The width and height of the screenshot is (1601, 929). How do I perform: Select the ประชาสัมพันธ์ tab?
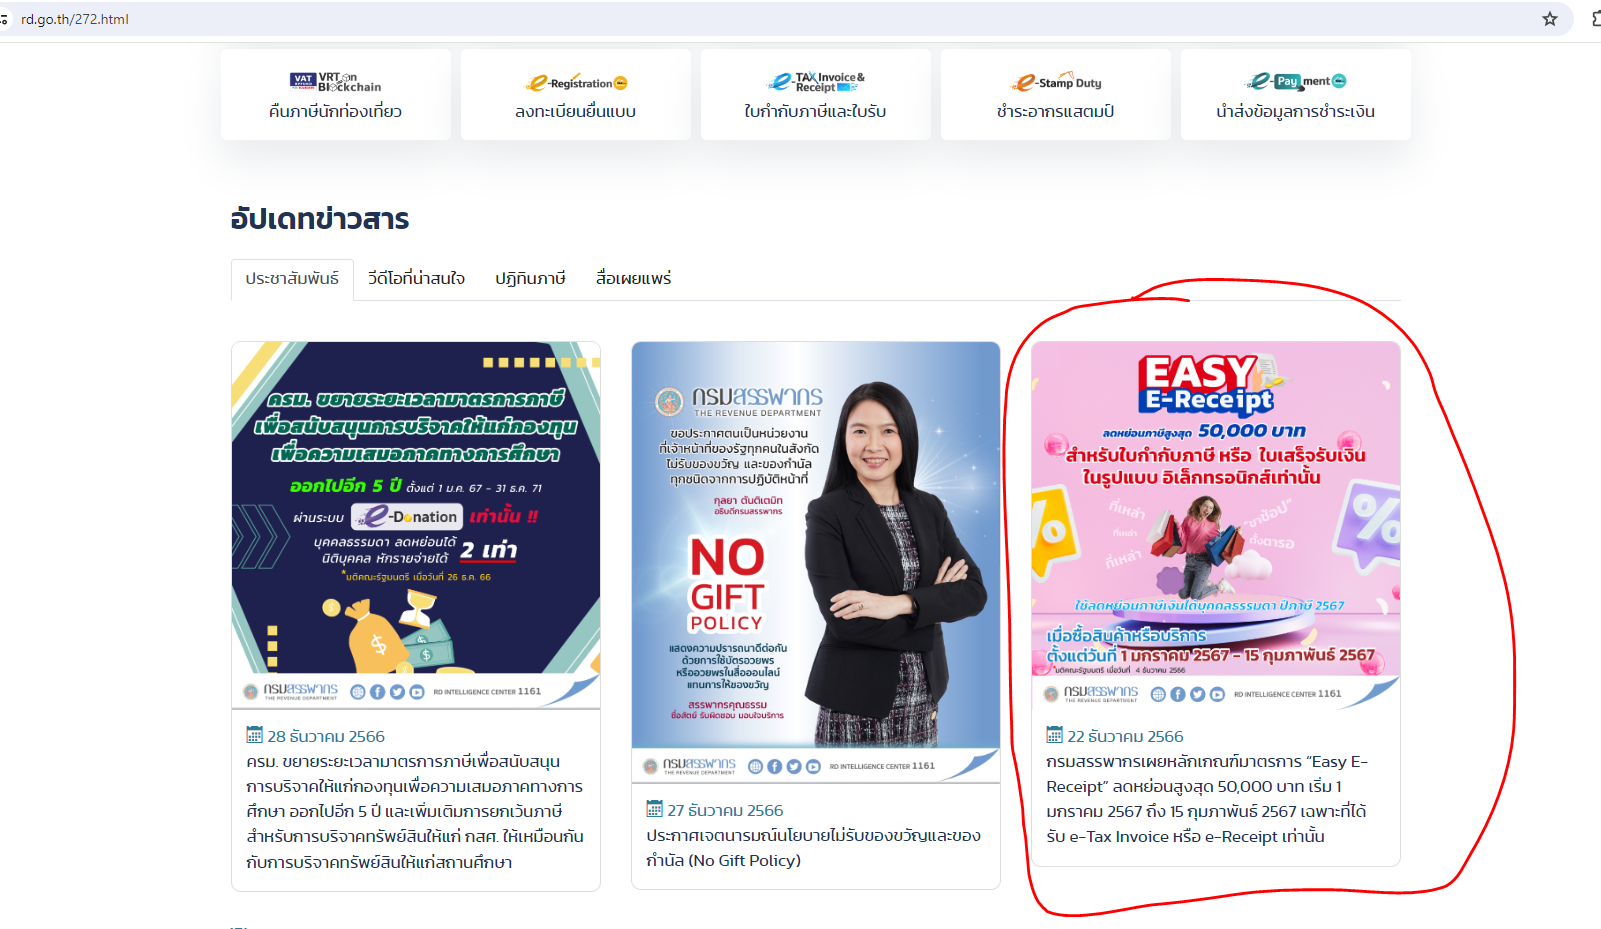click(292, 279)
